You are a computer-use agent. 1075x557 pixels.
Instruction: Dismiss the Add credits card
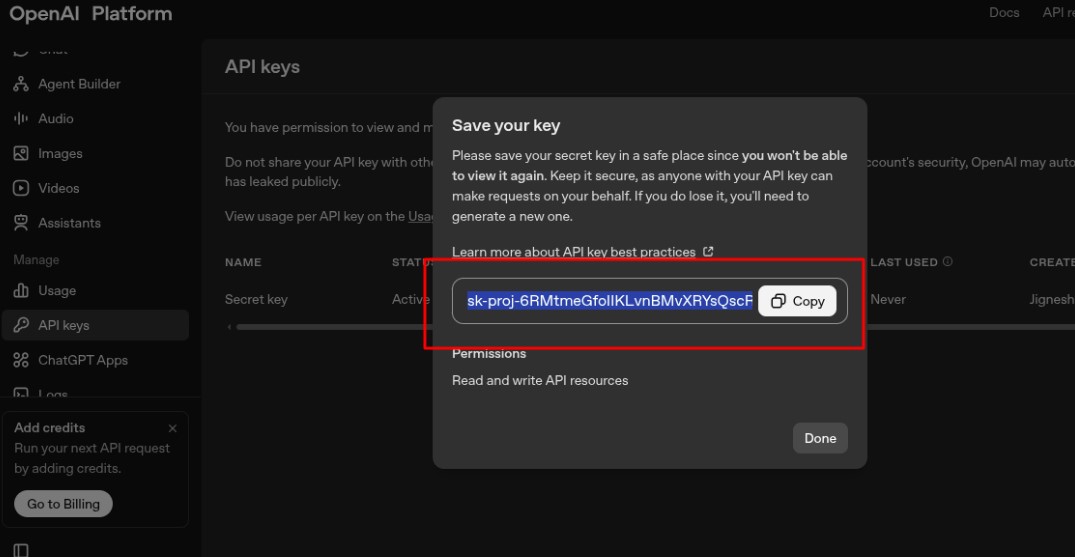pyautogui.click(x=172, y=428)
